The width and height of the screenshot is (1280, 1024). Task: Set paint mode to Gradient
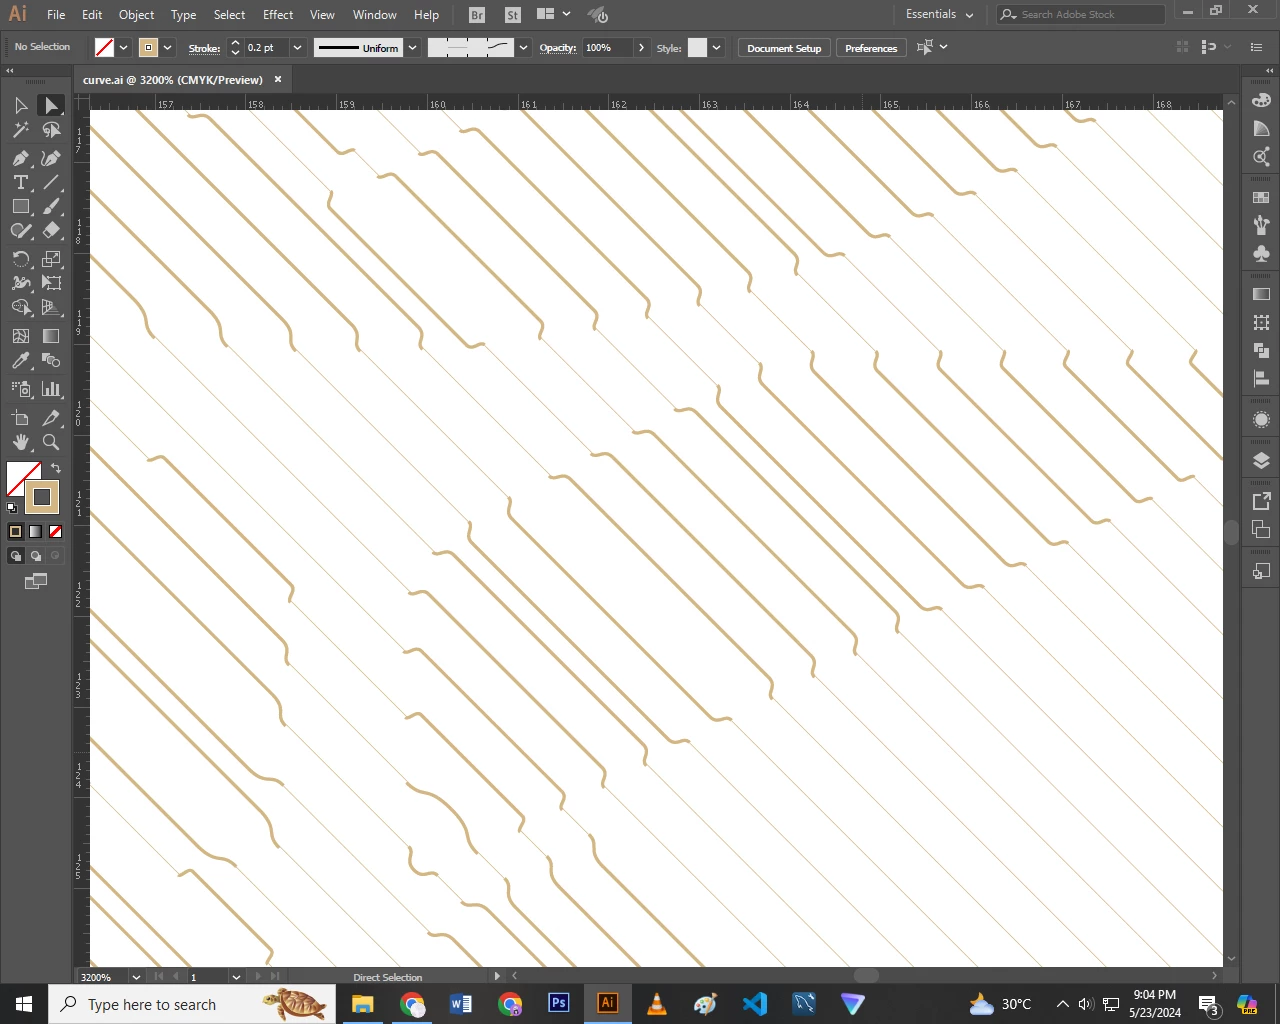(35, 532)
